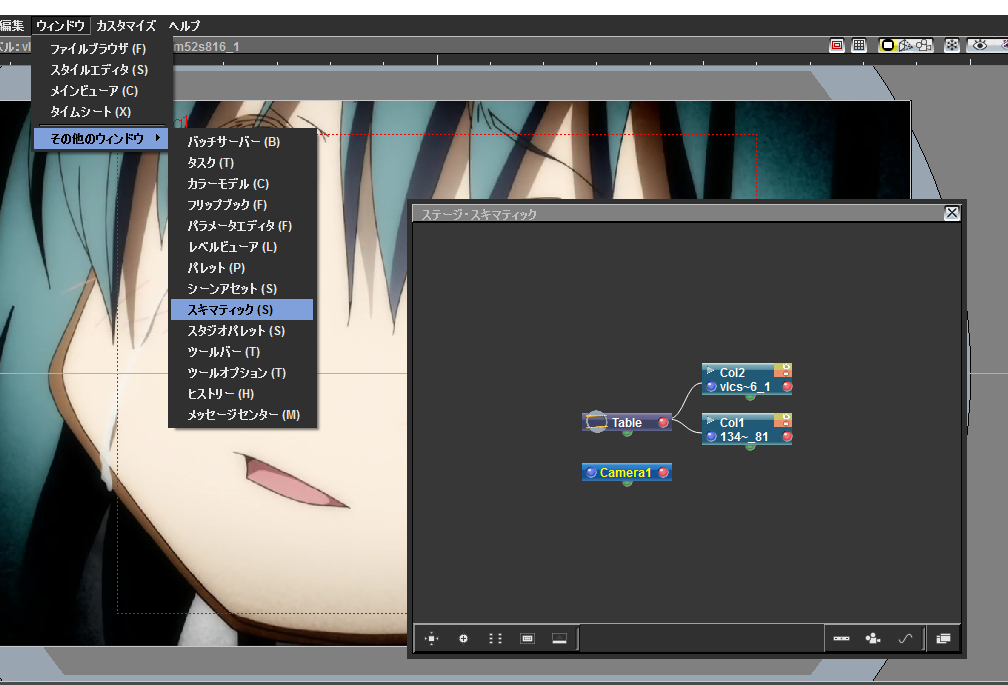Add new motion path curve icon
Image resolution: width=1008 pixels, height=685 pixels.
904,638
